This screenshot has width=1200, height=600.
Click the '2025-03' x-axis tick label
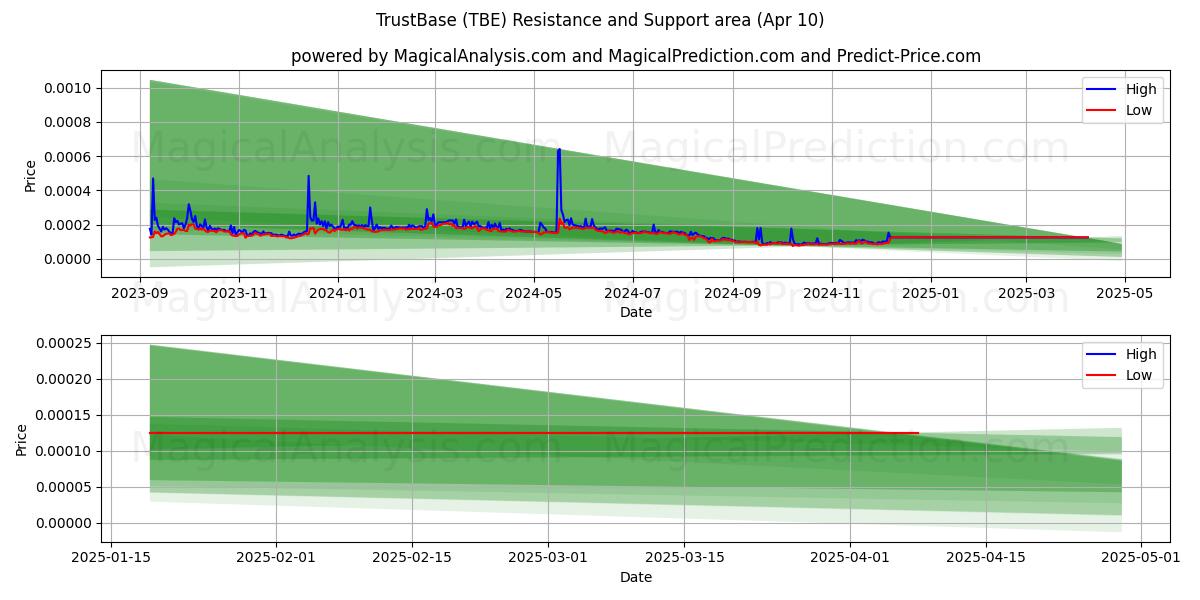(1025, 293)
